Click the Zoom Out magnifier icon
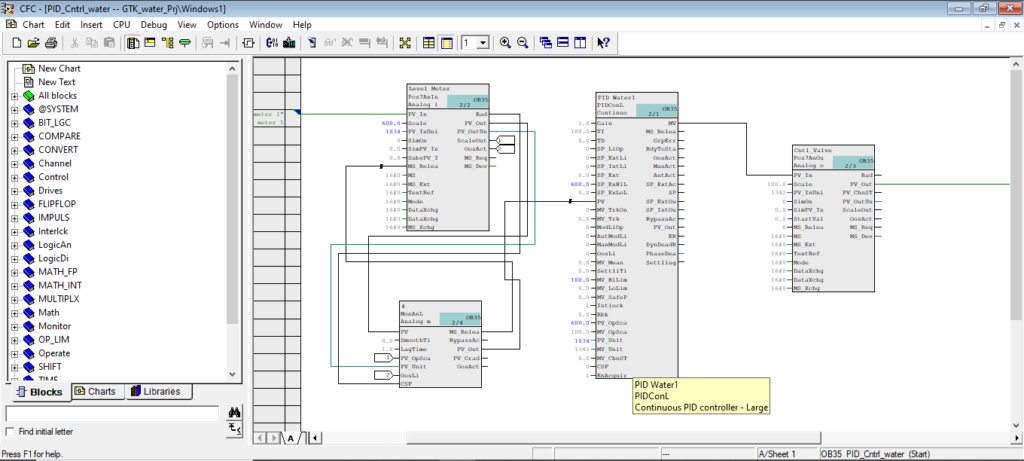1024x461 pixels. coord(524,43)
